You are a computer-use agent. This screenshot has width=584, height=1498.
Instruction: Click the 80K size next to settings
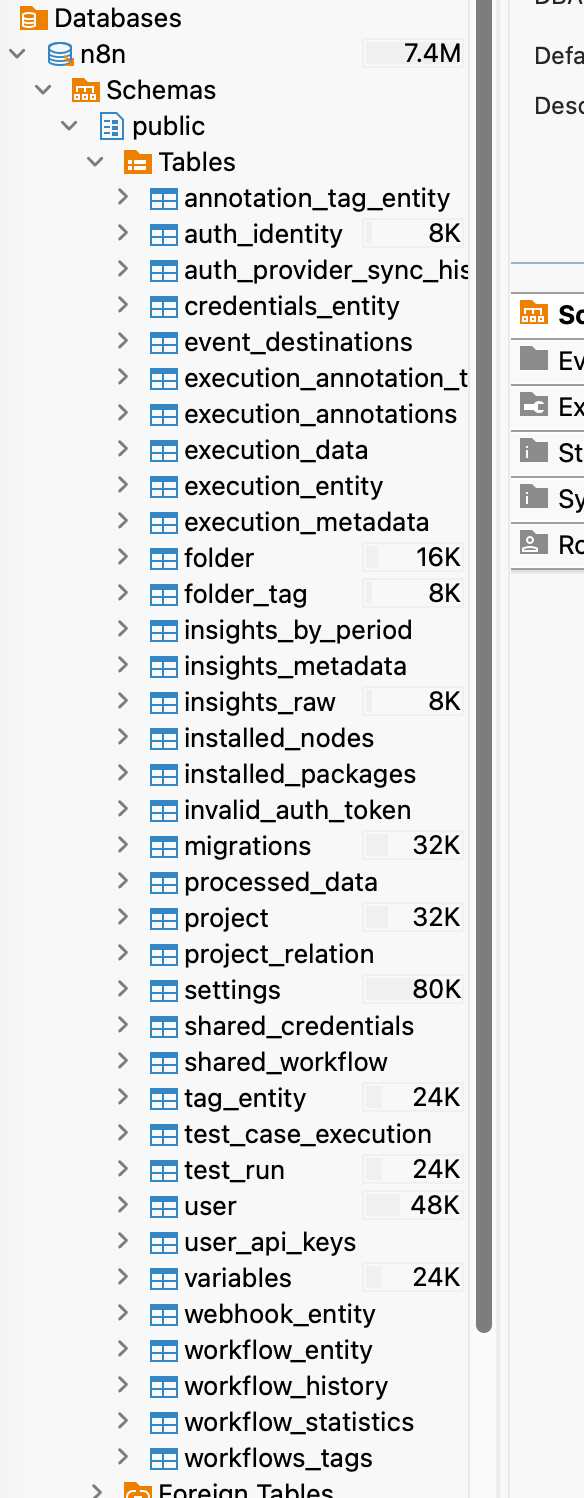click(x=437, y=990)
